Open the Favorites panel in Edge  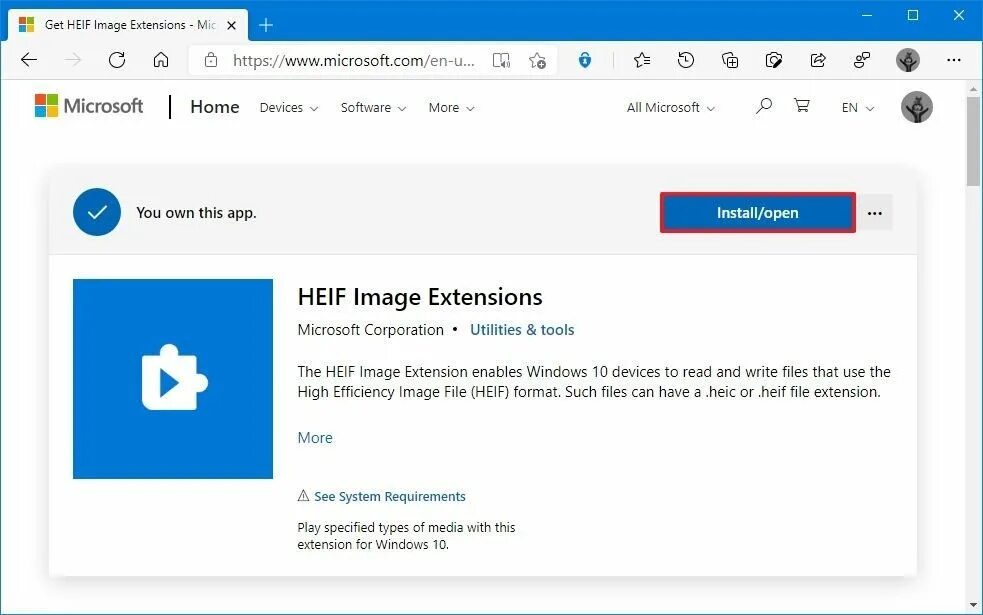click(640, 60)
